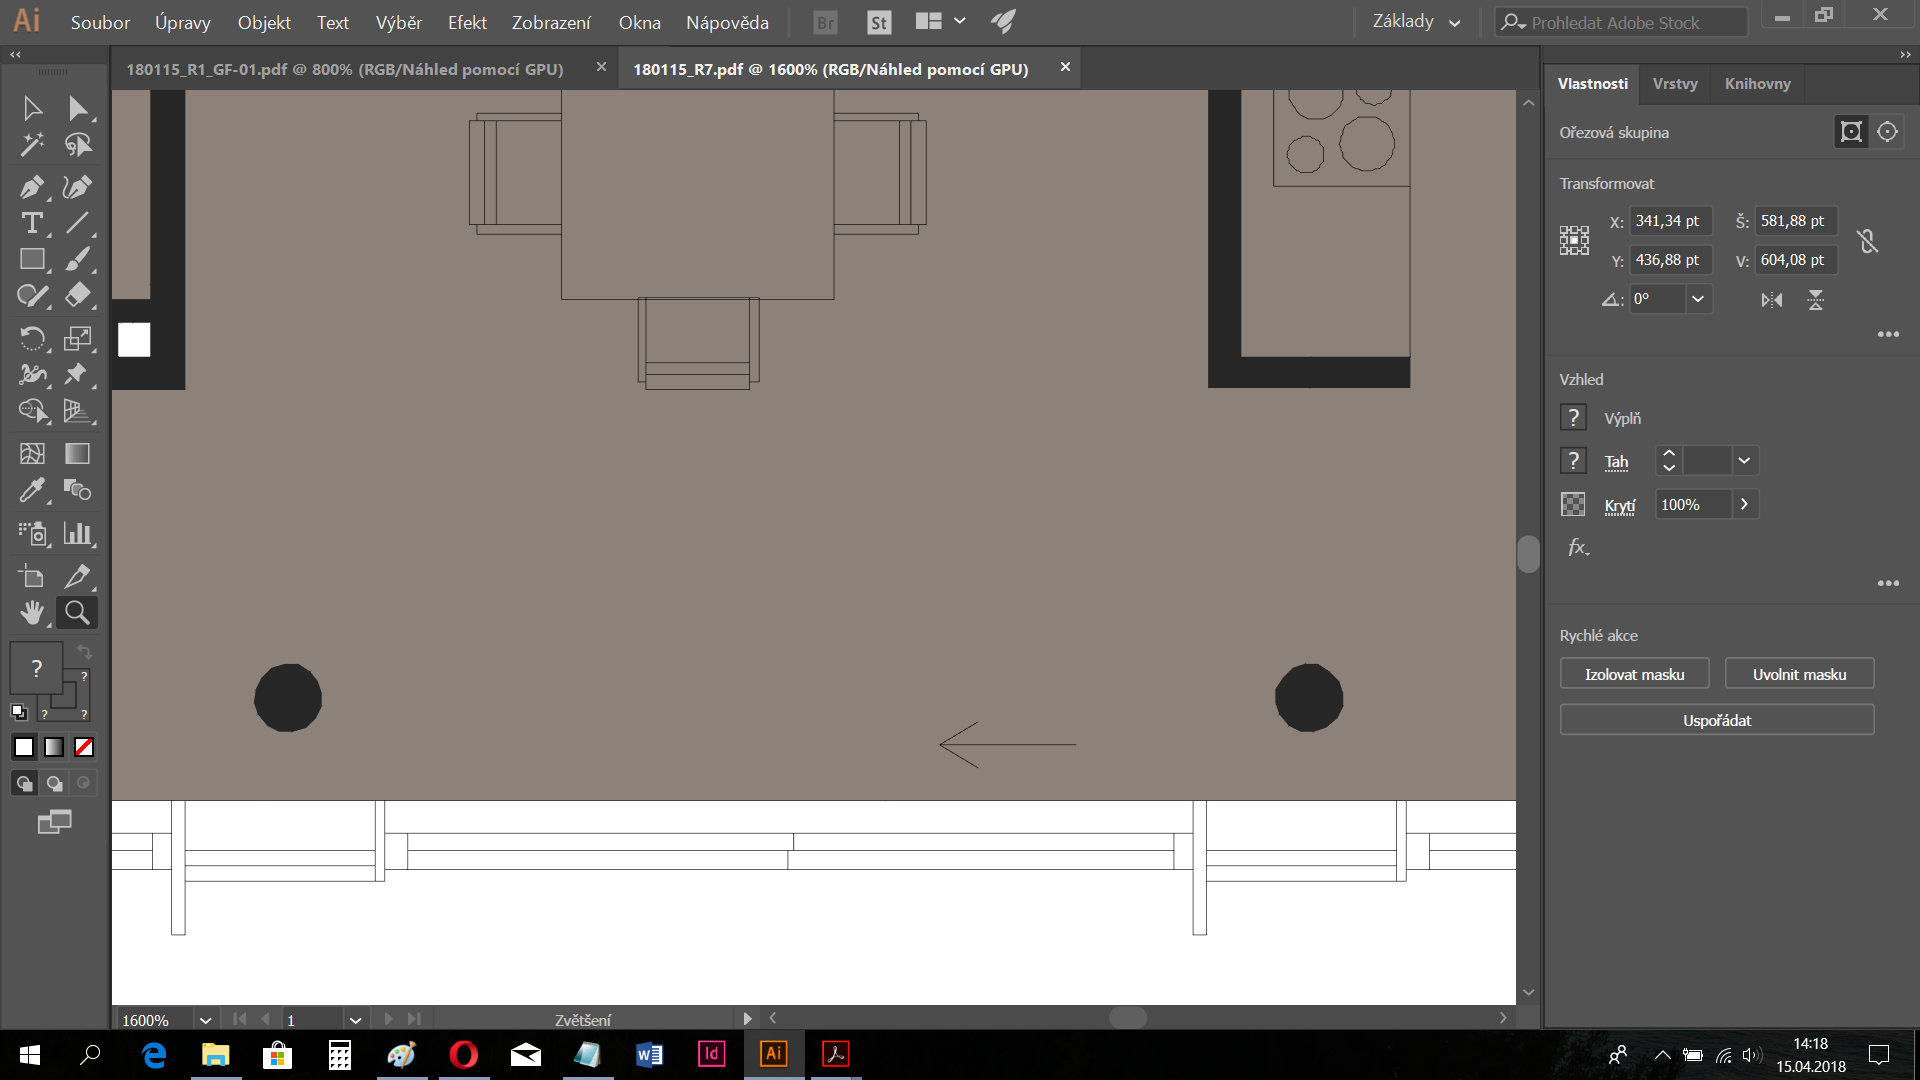
Task: Set paint mode to None
Action: [x=84, y=747]
